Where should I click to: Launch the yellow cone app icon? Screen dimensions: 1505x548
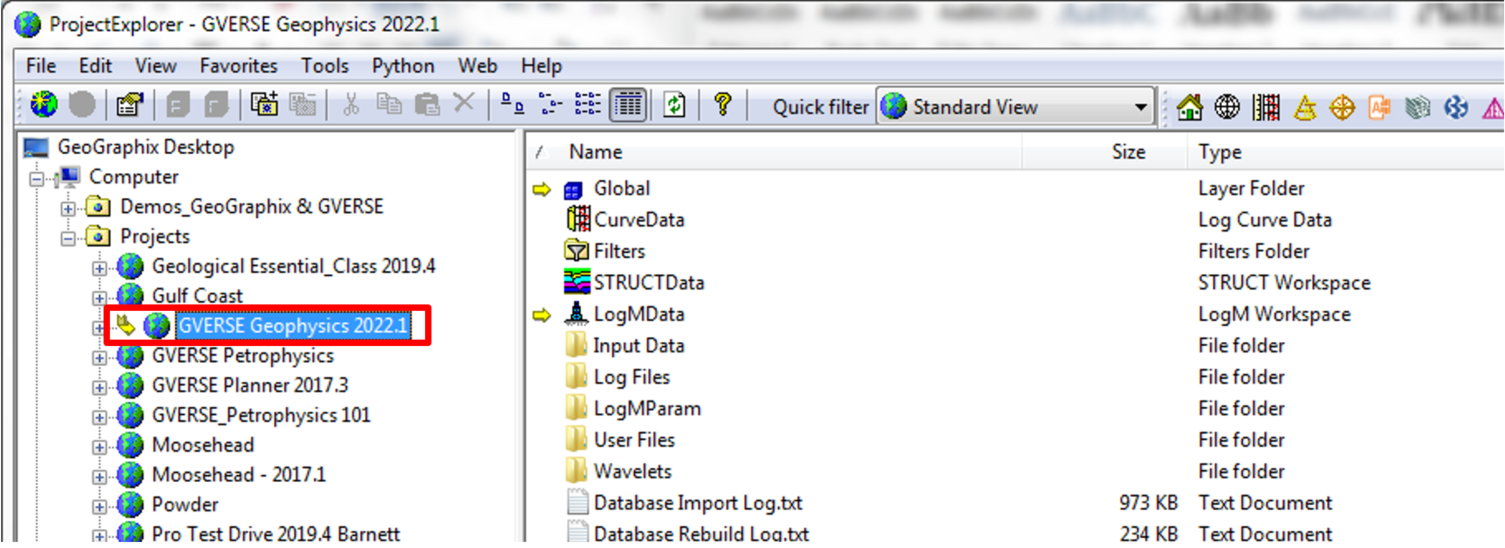(x=1304, y=107)
